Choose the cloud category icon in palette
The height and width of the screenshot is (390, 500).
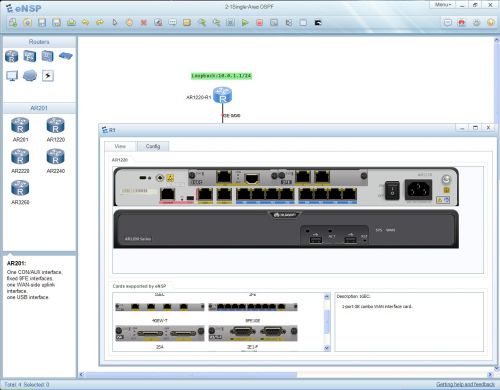[30, 76]
